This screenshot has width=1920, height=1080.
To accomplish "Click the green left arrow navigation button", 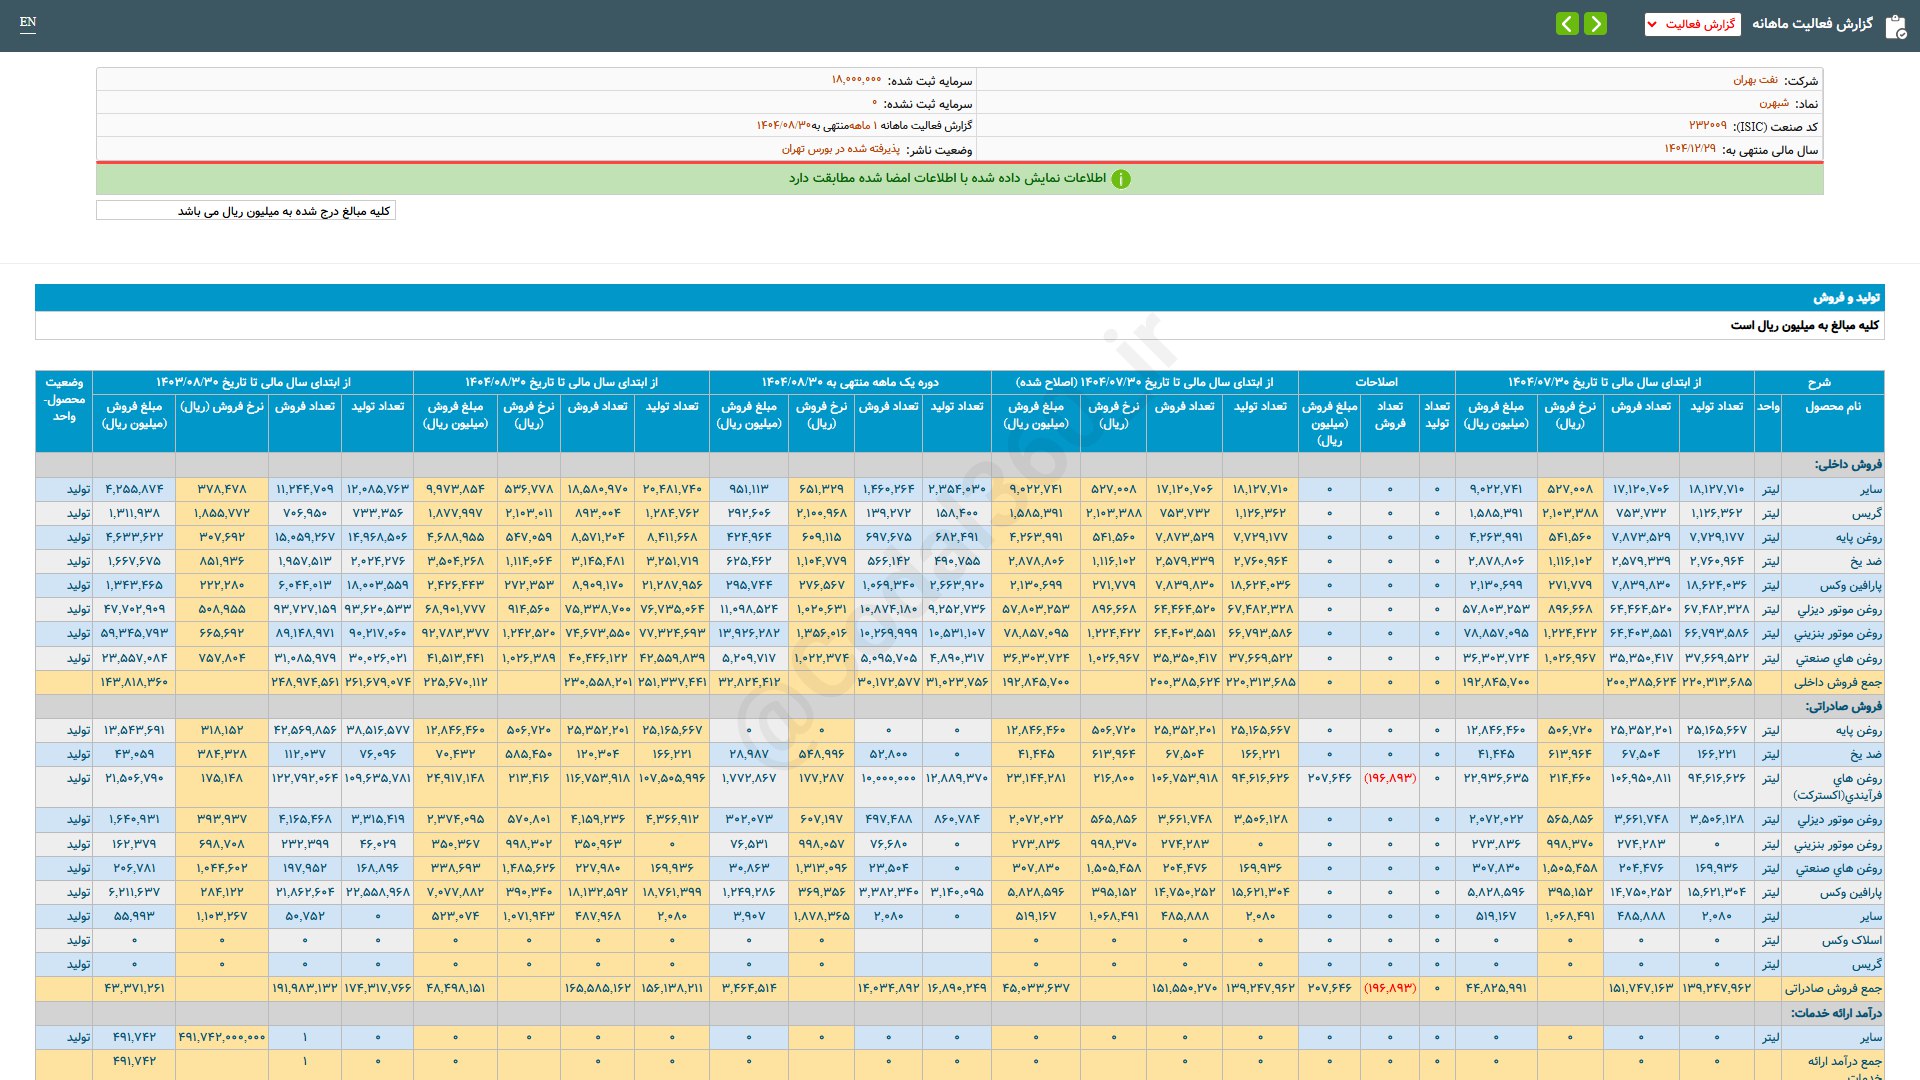I will [1567, 23].
